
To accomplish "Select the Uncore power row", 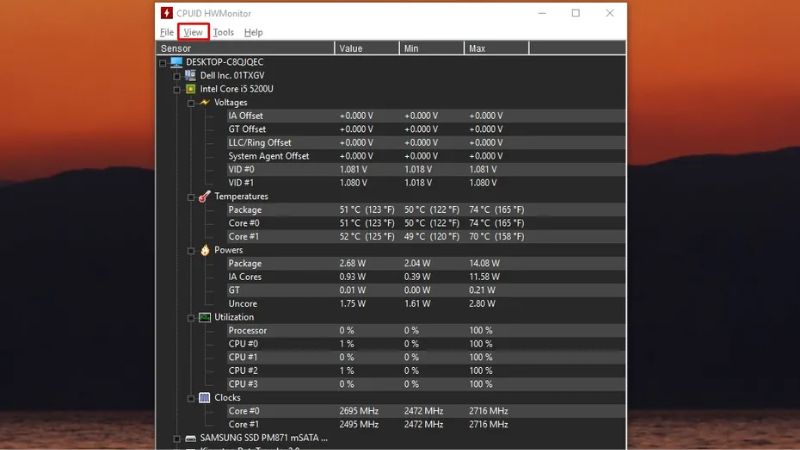I will click(426, 304).
